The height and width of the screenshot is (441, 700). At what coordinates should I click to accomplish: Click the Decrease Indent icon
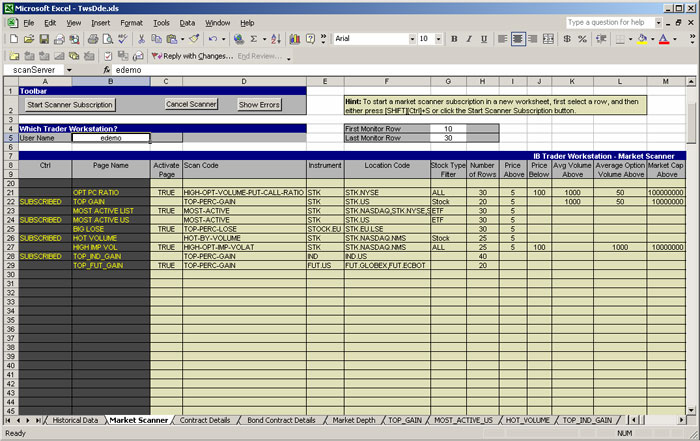pyautogui.click(x=601, y=39)
